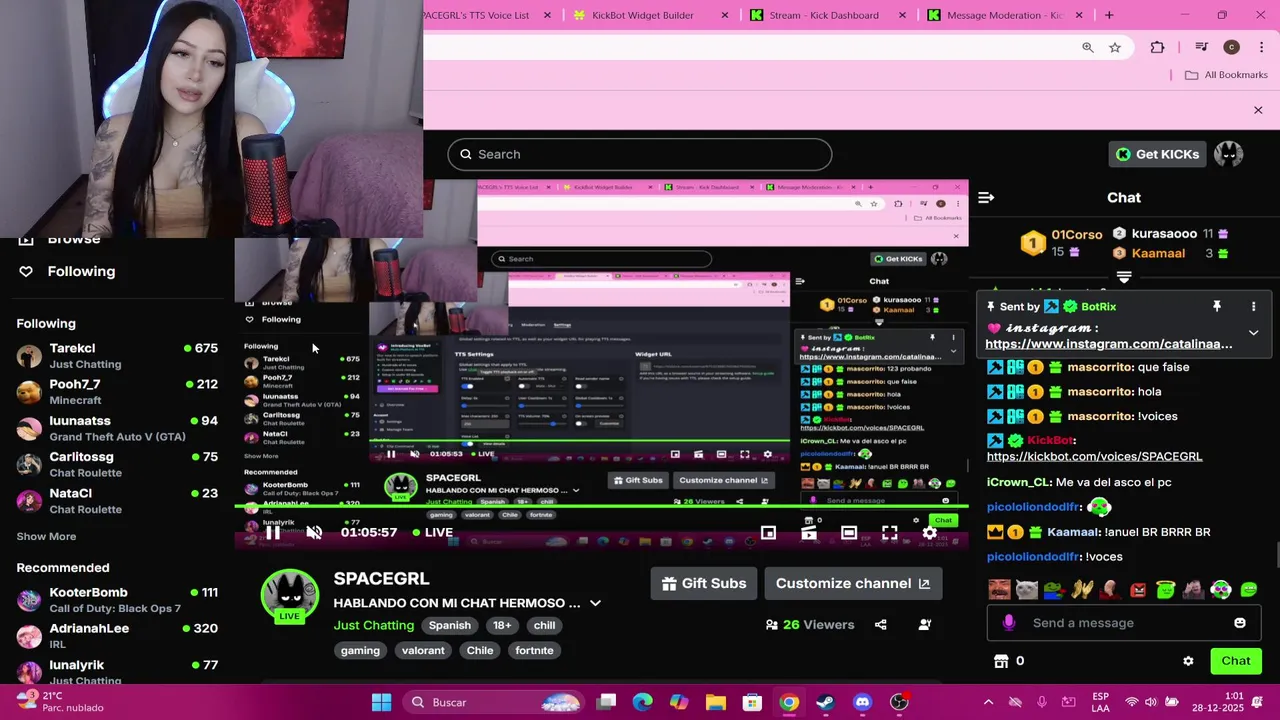Open File Explorer from the taskbar
The width and height of the screenshot is (1280, 720).
coord(716,702)
